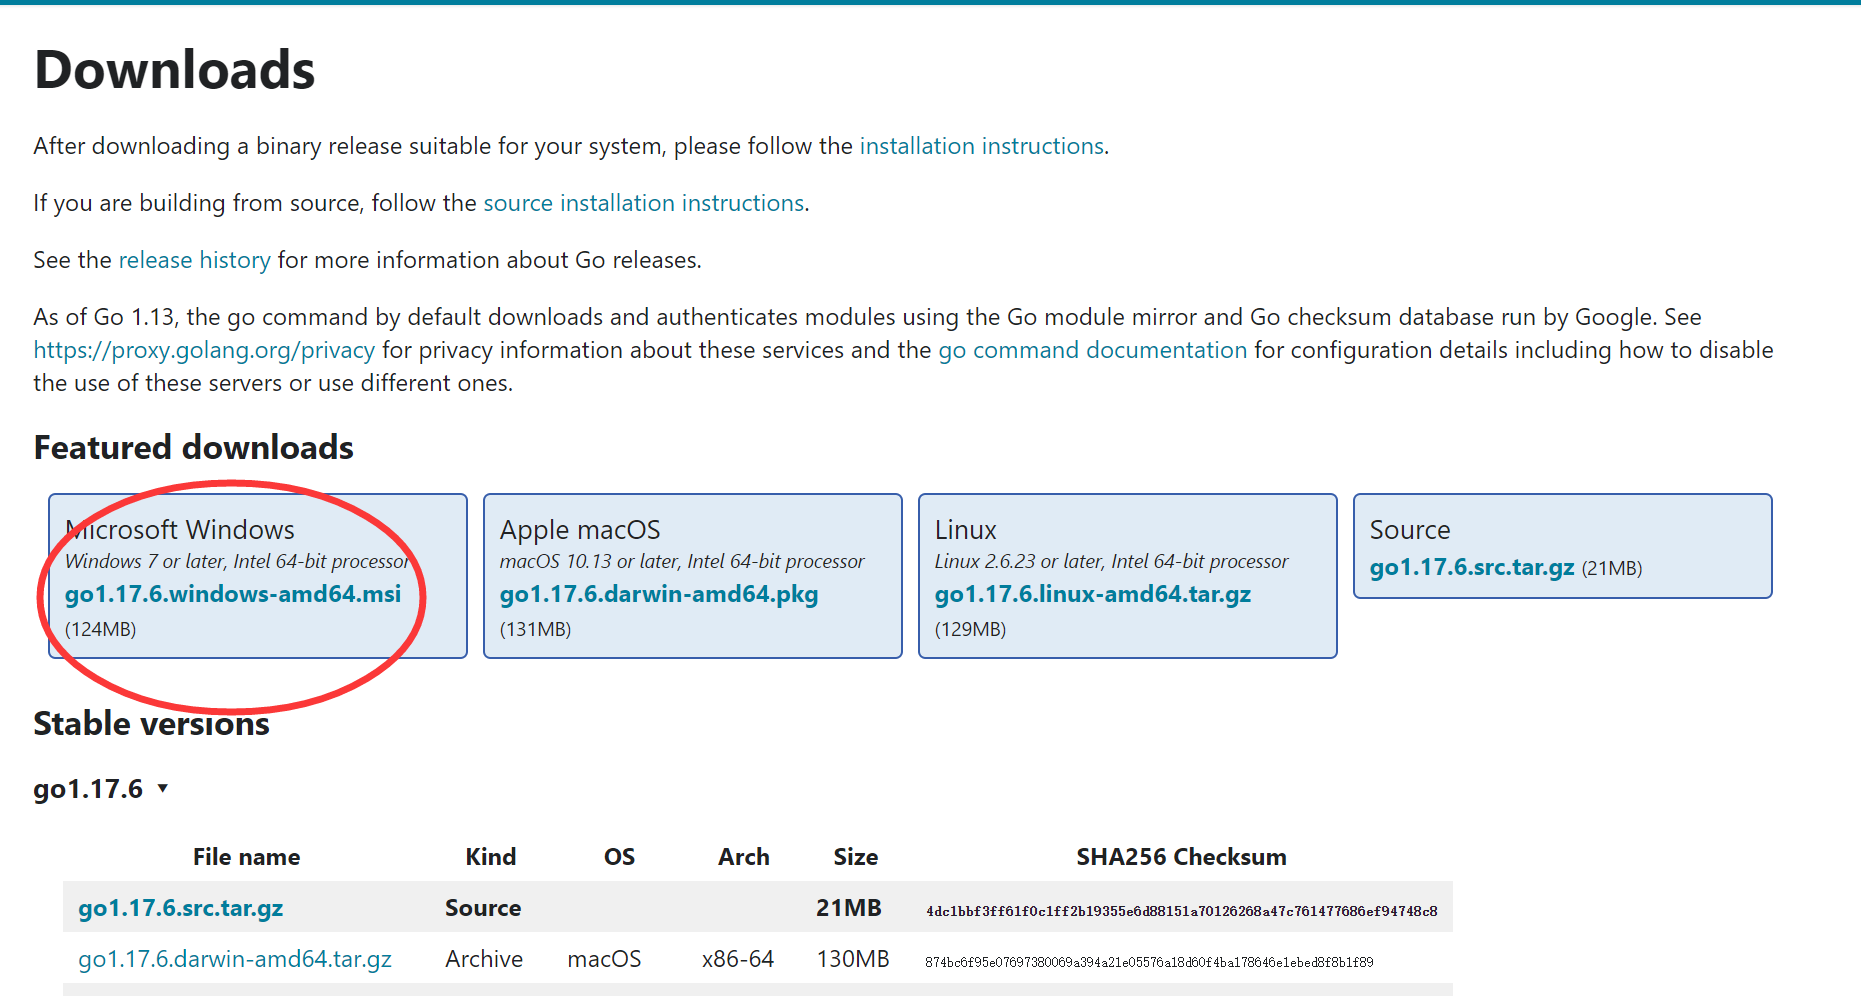Viewport: 1861px width, 996px height.
Task: Click the Linux 2.6.23 or later description
Action: [1111, 561]
